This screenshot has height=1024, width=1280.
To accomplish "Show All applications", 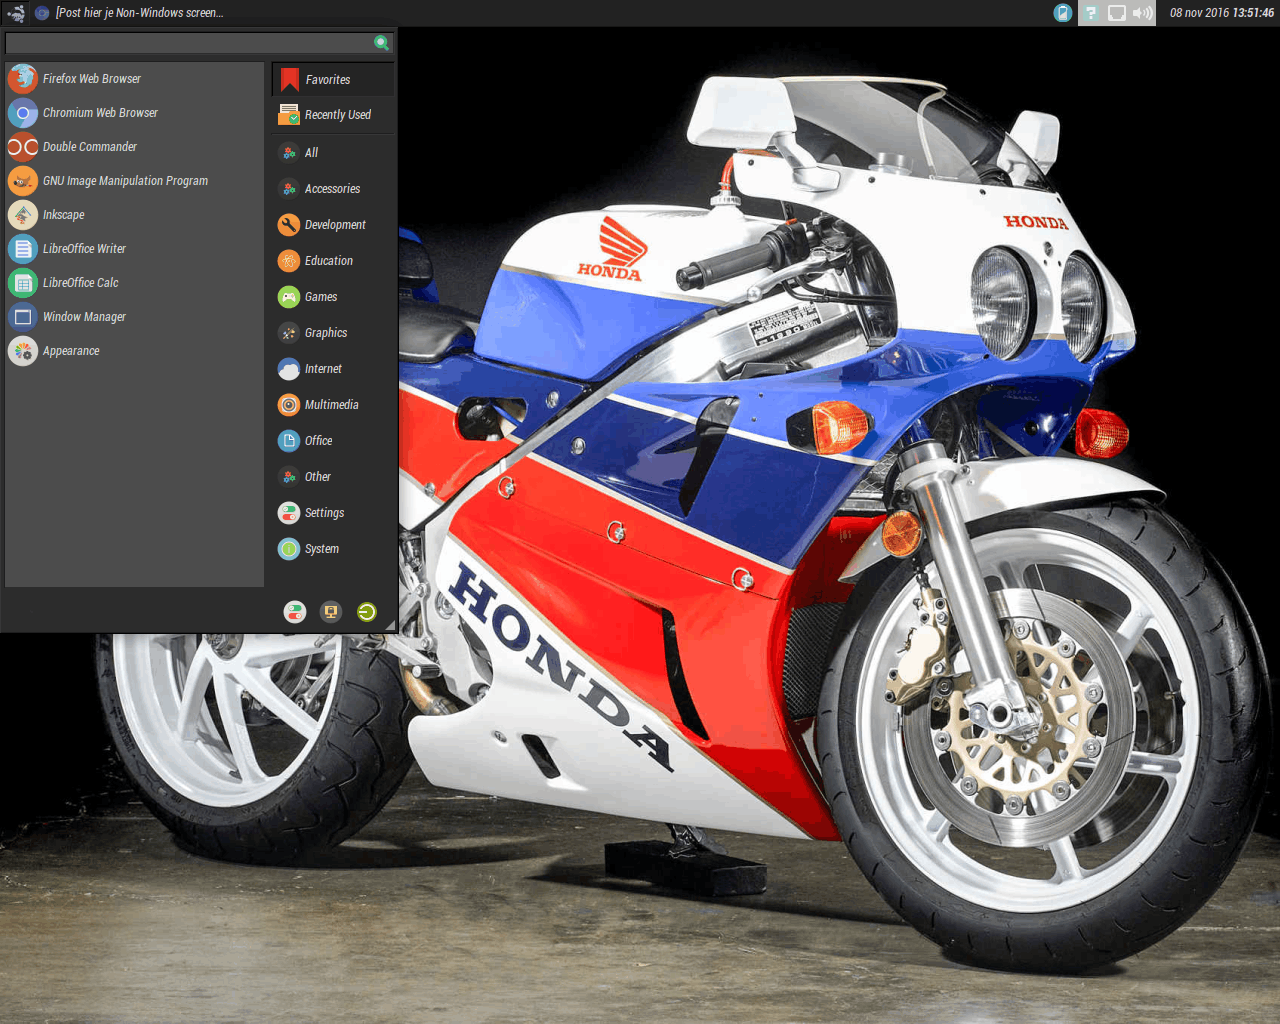I will point(333,153).
